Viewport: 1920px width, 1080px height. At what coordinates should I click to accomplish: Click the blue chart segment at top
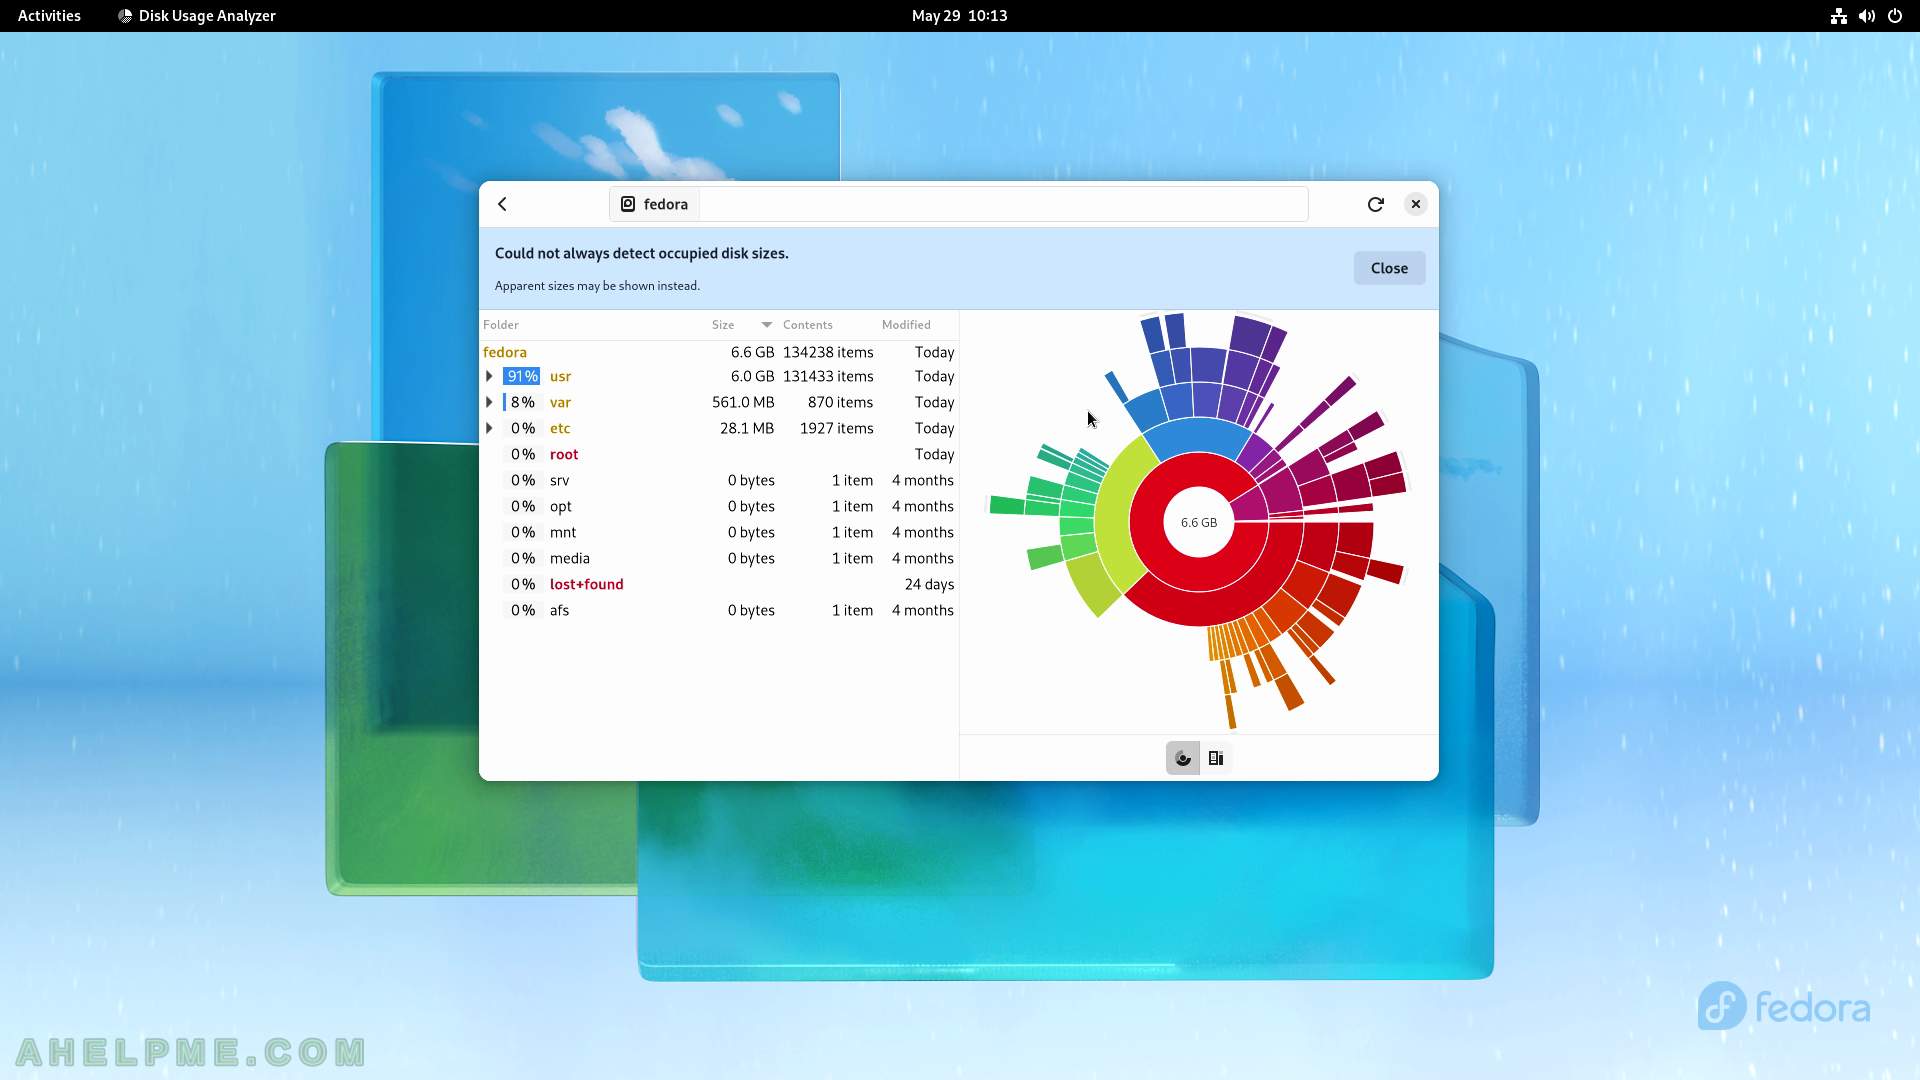point(1196,437)
